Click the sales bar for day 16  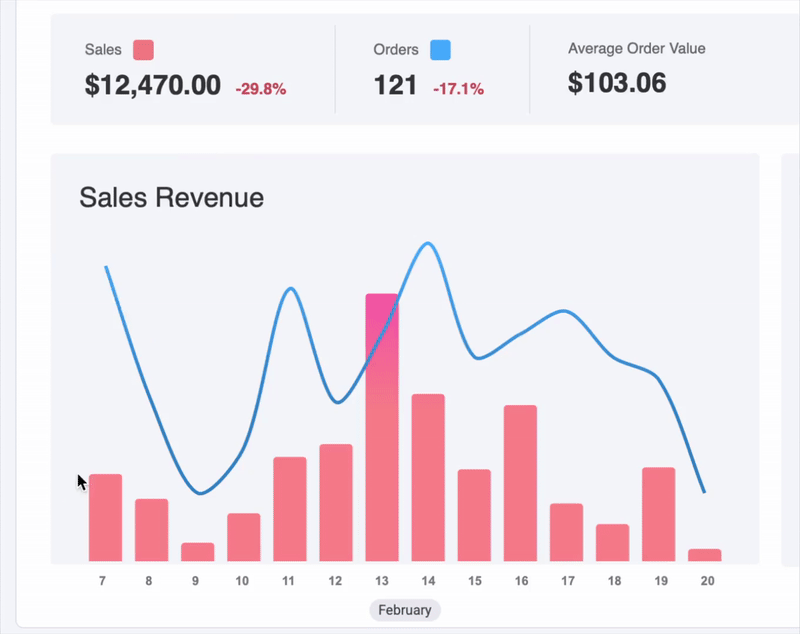point(520,483)
